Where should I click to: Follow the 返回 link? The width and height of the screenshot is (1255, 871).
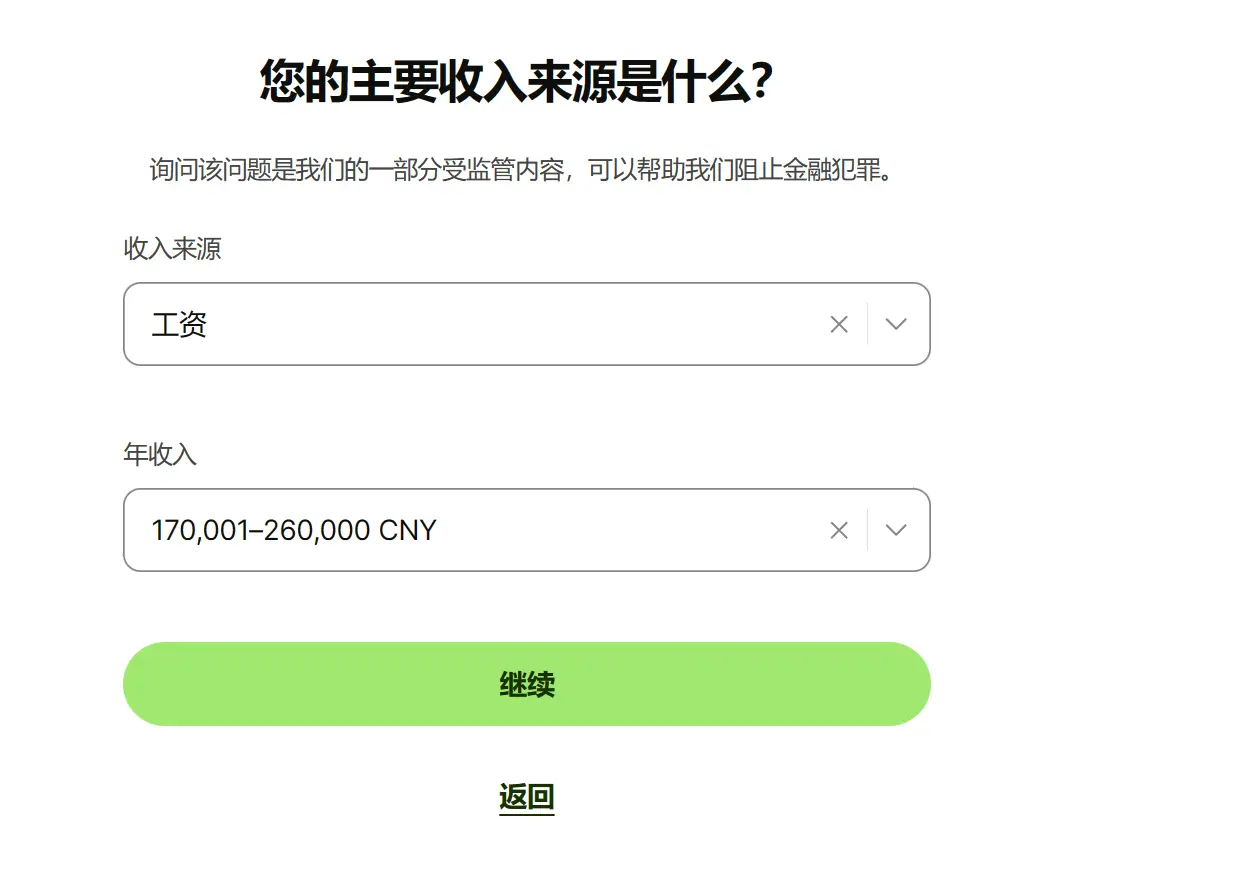[x=526, y=797]
